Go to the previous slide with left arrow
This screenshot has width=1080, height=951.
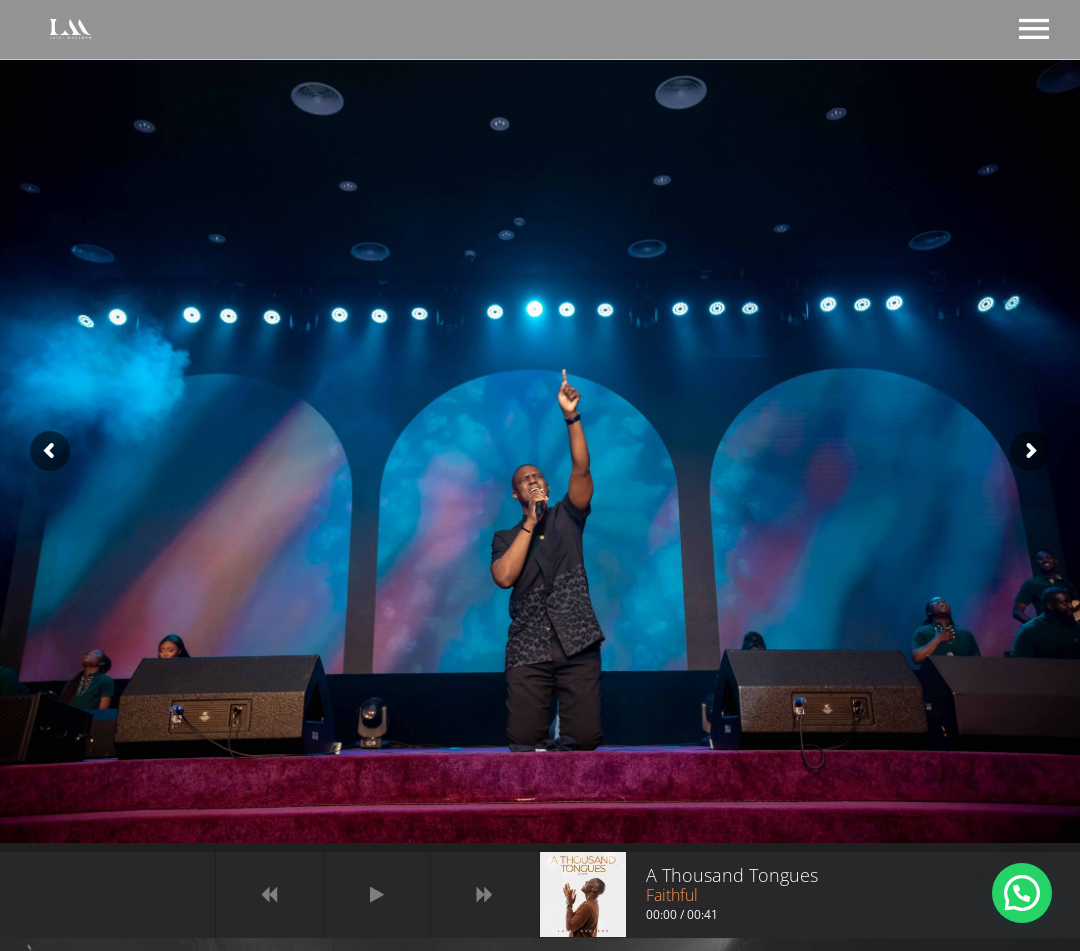pyautogui.click(x=50, y=451)
